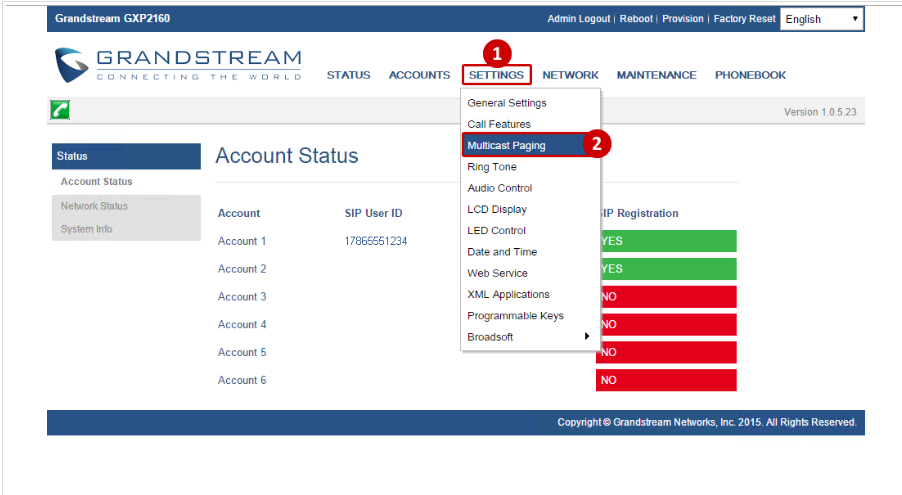This screenshot has height=495, width=902.
Task: Click the Status sidebar header
Action: coord(126,156)
